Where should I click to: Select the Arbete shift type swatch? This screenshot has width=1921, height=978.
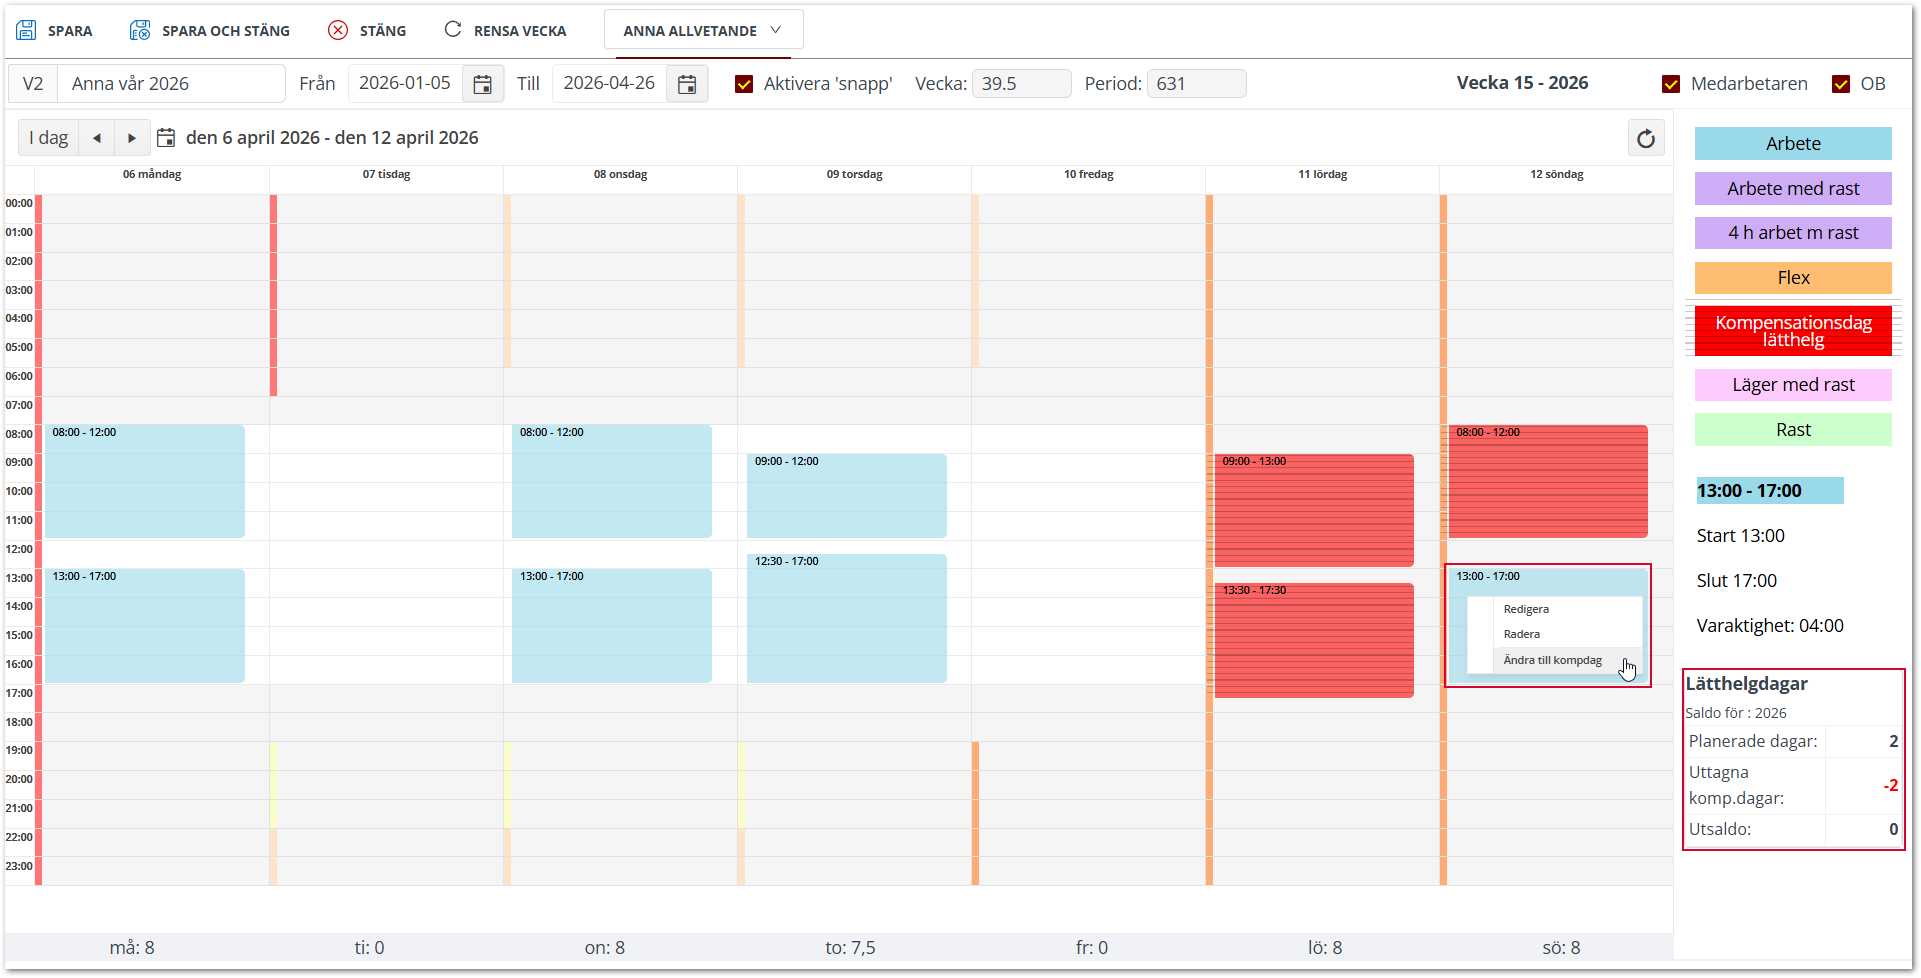click(x=1793, y=144)
